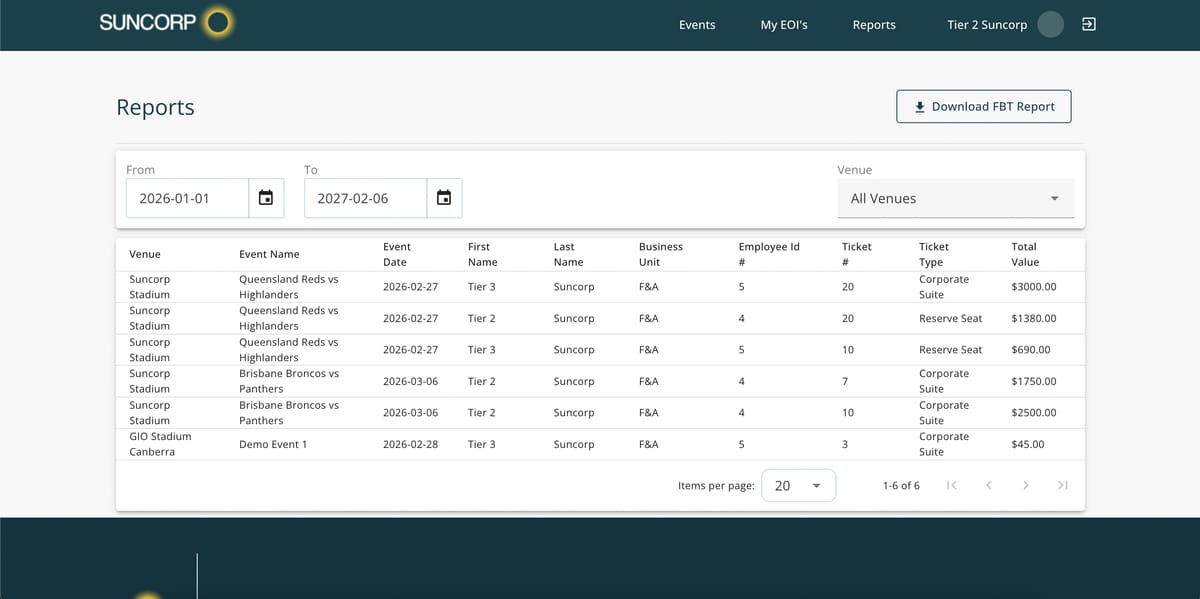
Task: Click the Total Value column header
Action: (x=1025, y=254)
